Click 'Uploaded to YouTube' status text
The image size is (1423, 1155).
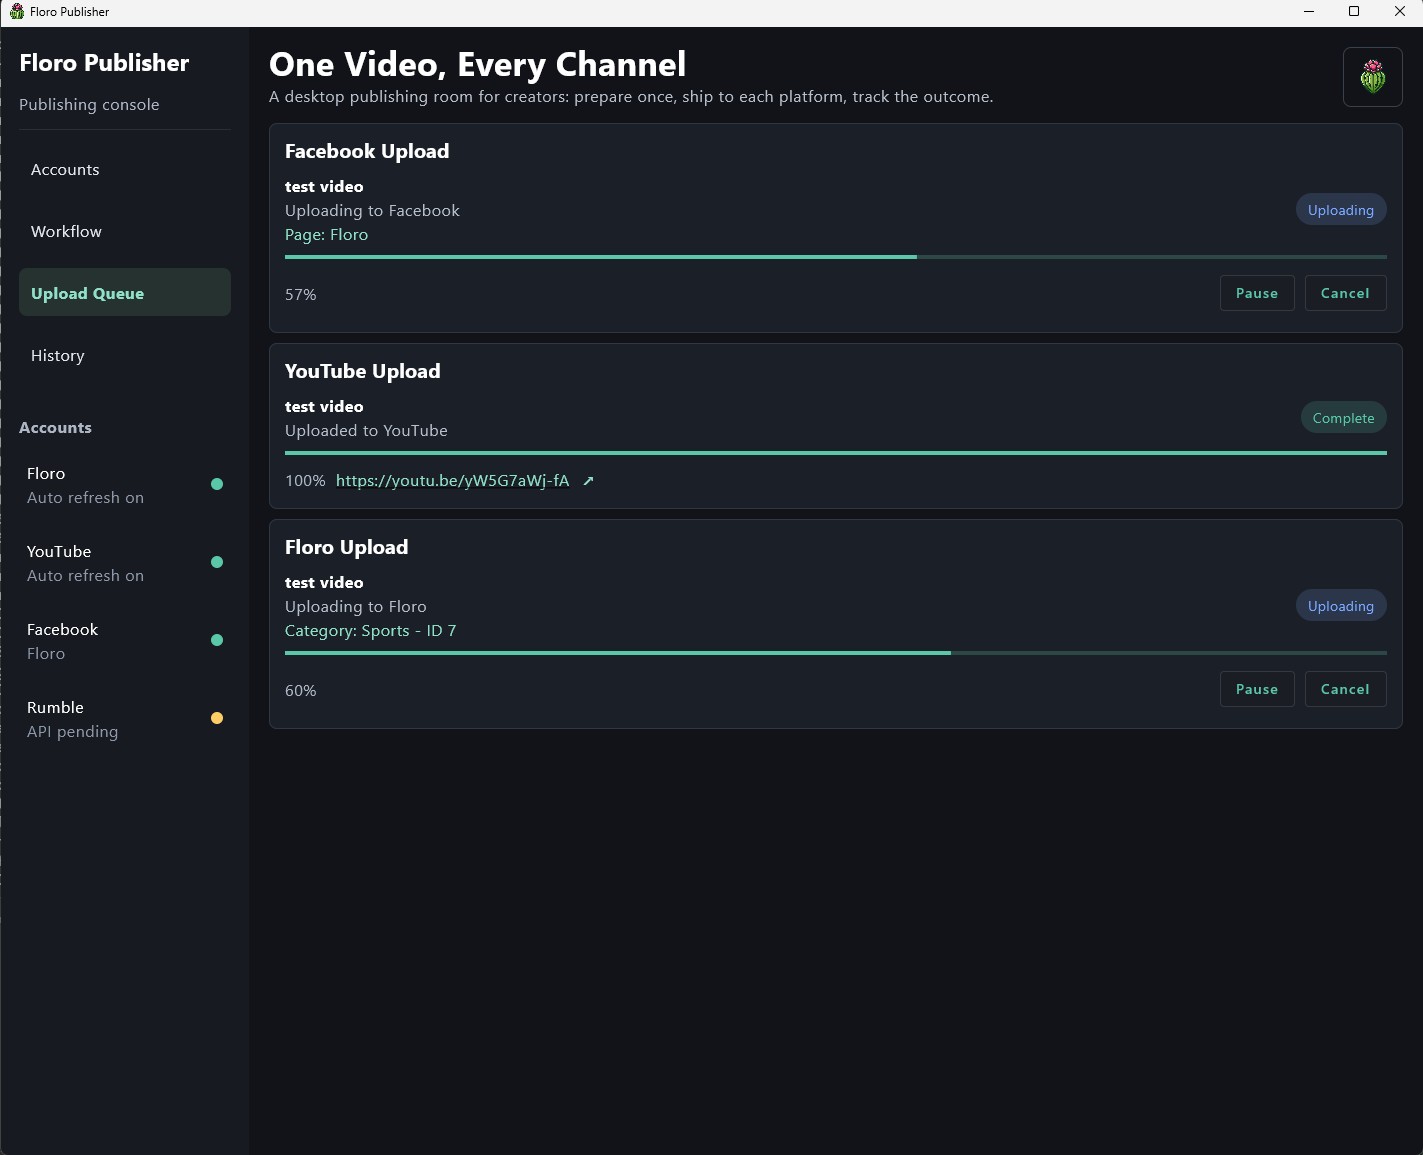(366, 431)
